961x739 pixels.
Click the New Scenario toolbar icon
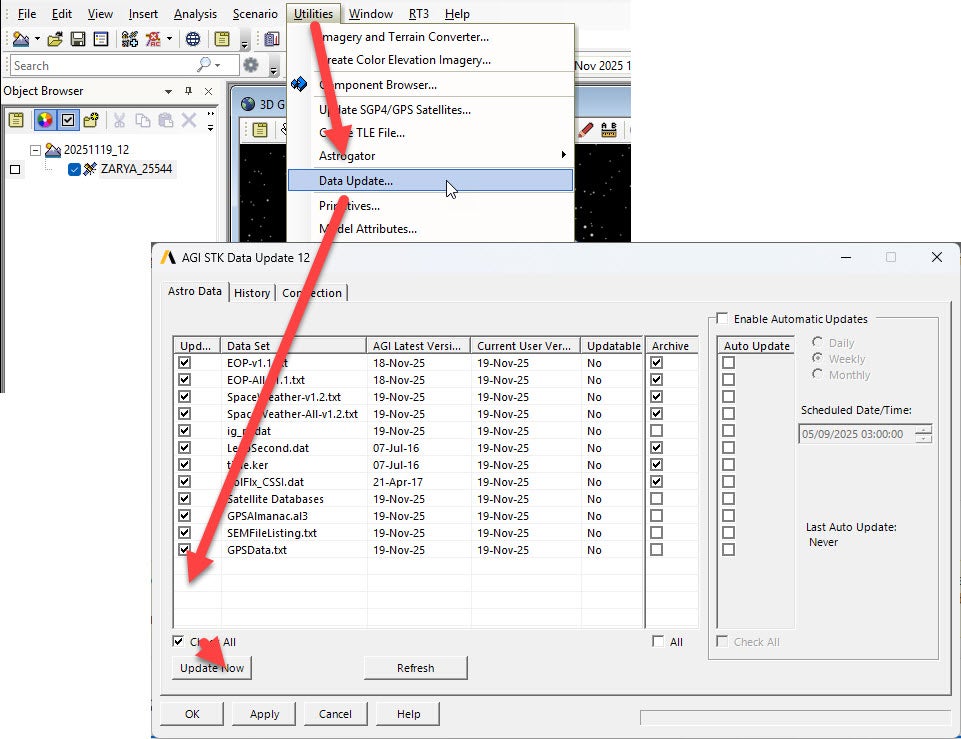pyautogui.click(x=20, y=39)
